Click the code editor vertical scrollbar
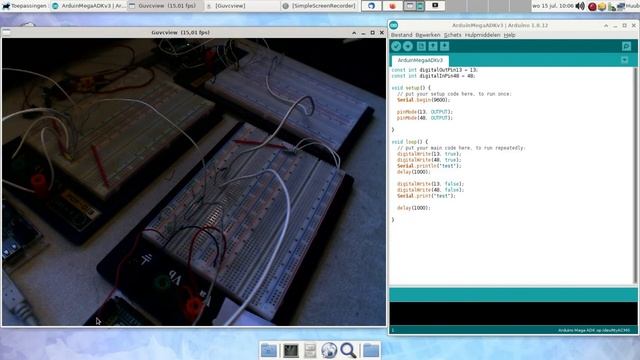This screenshot has width=640, height=360. 635,176
